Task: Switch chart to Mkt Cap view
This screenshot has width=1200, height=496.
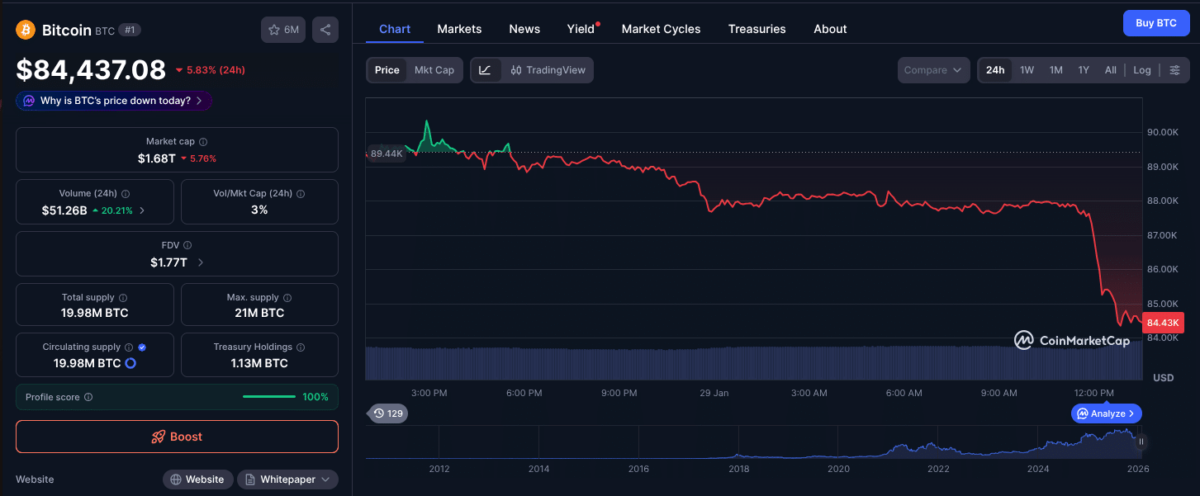Action: pos(434,70)
